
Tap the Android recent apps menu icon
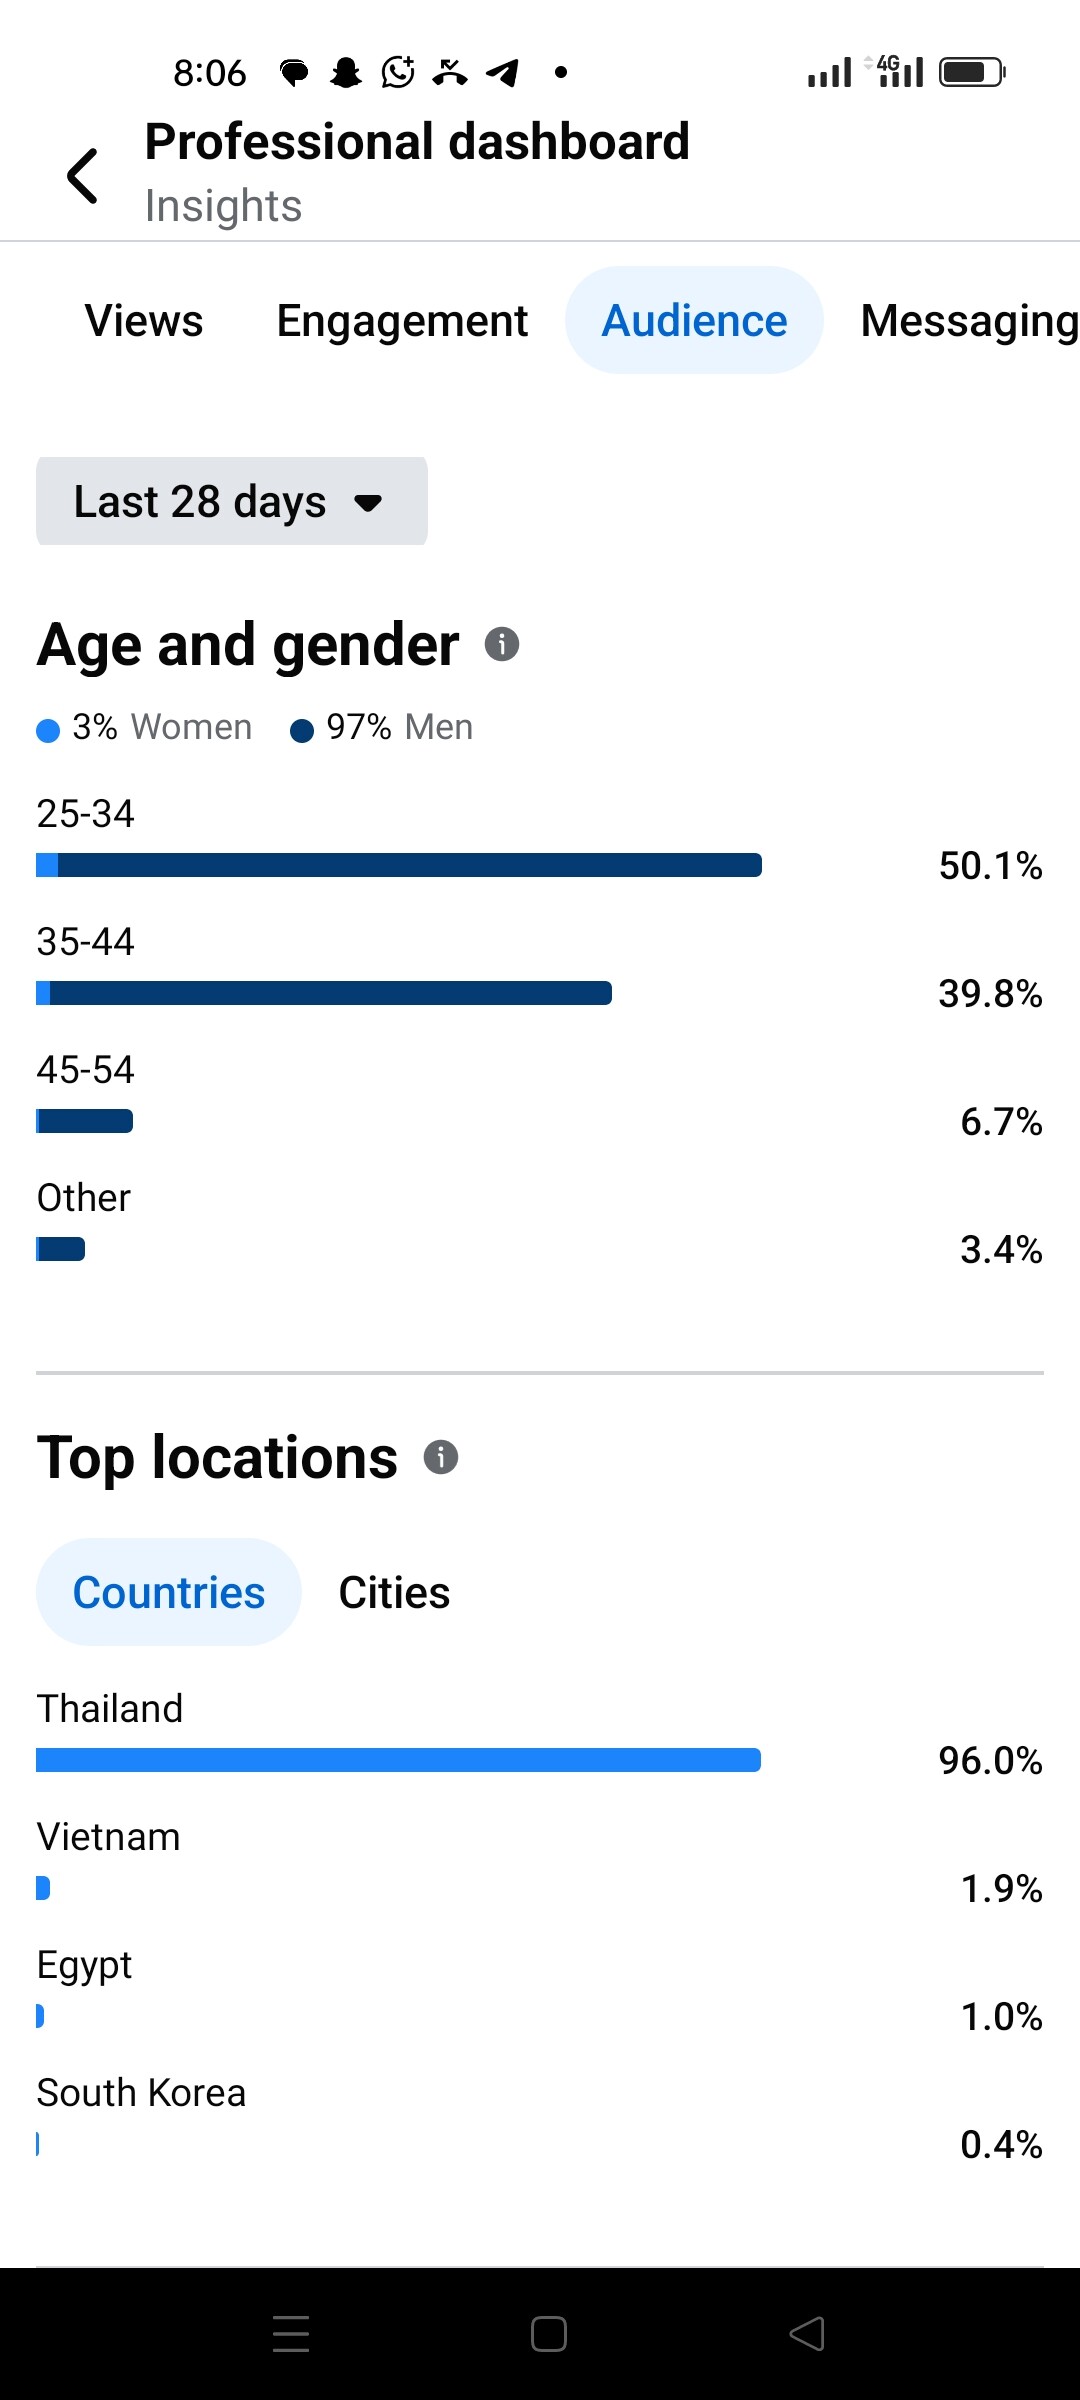pos(291,2334)
